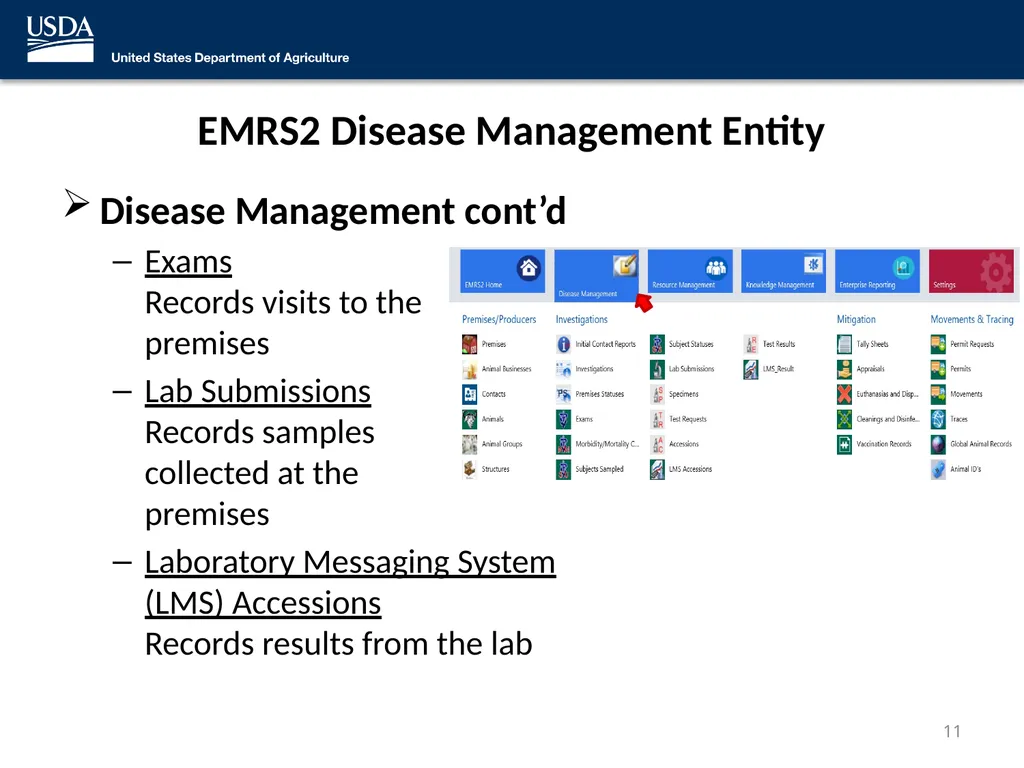Viewport: 1024px width, 768px height.
Task: Open the Animal Businesses icon
Action: (x=470, y=369)
